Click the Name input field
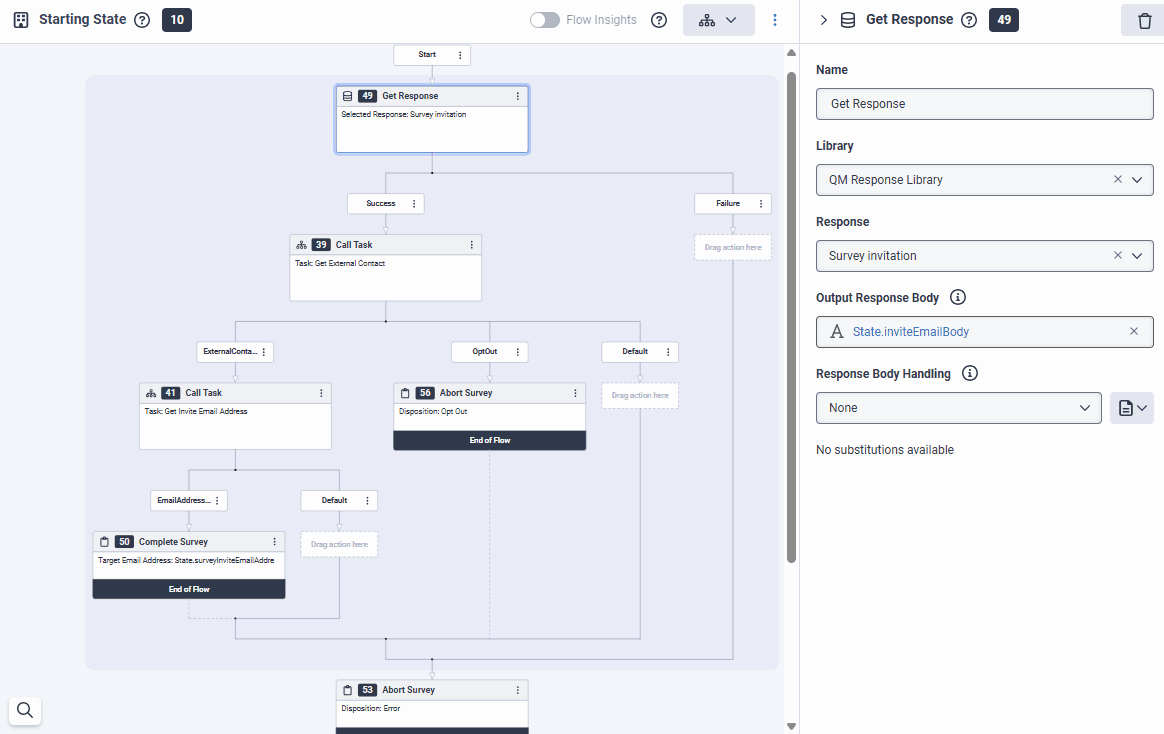 [984, 104]
